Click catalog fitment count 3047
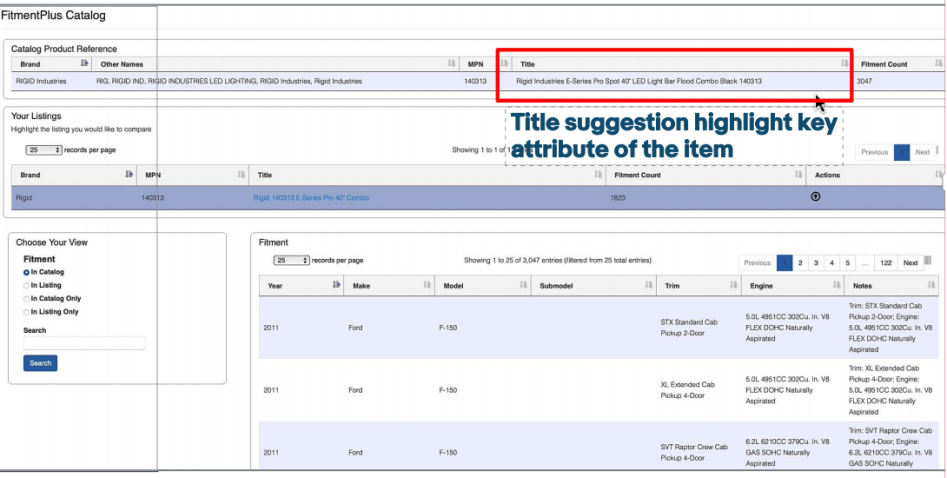 [x=865, y=81]
